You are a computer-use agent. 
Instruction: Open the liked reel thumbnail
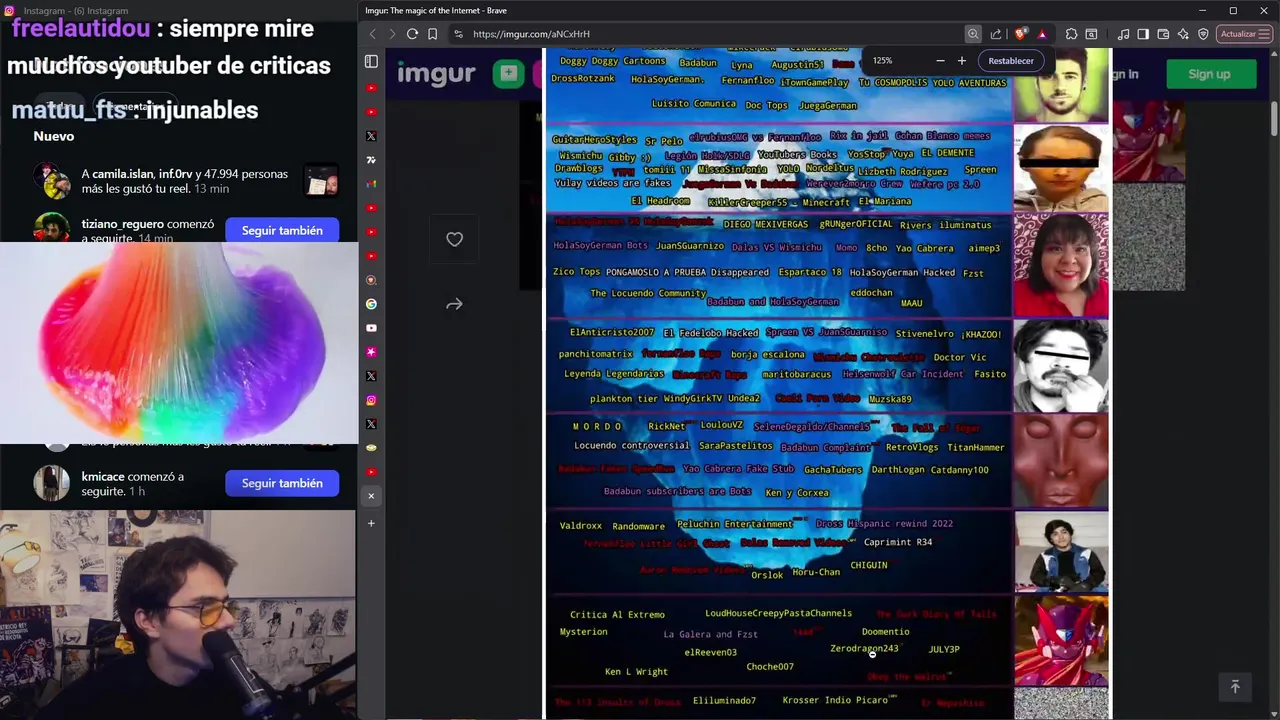tap(321, 181)
